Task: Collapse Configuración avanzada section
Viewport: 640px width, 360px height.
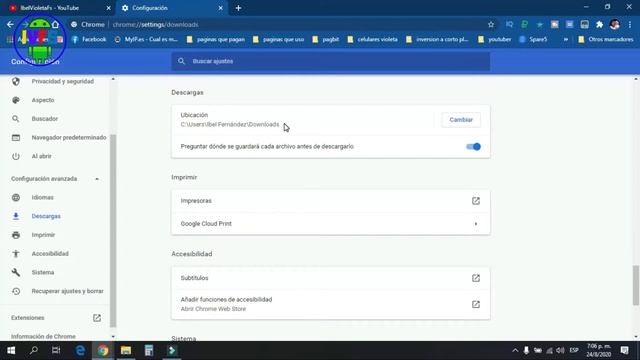Action: point(55,179)
